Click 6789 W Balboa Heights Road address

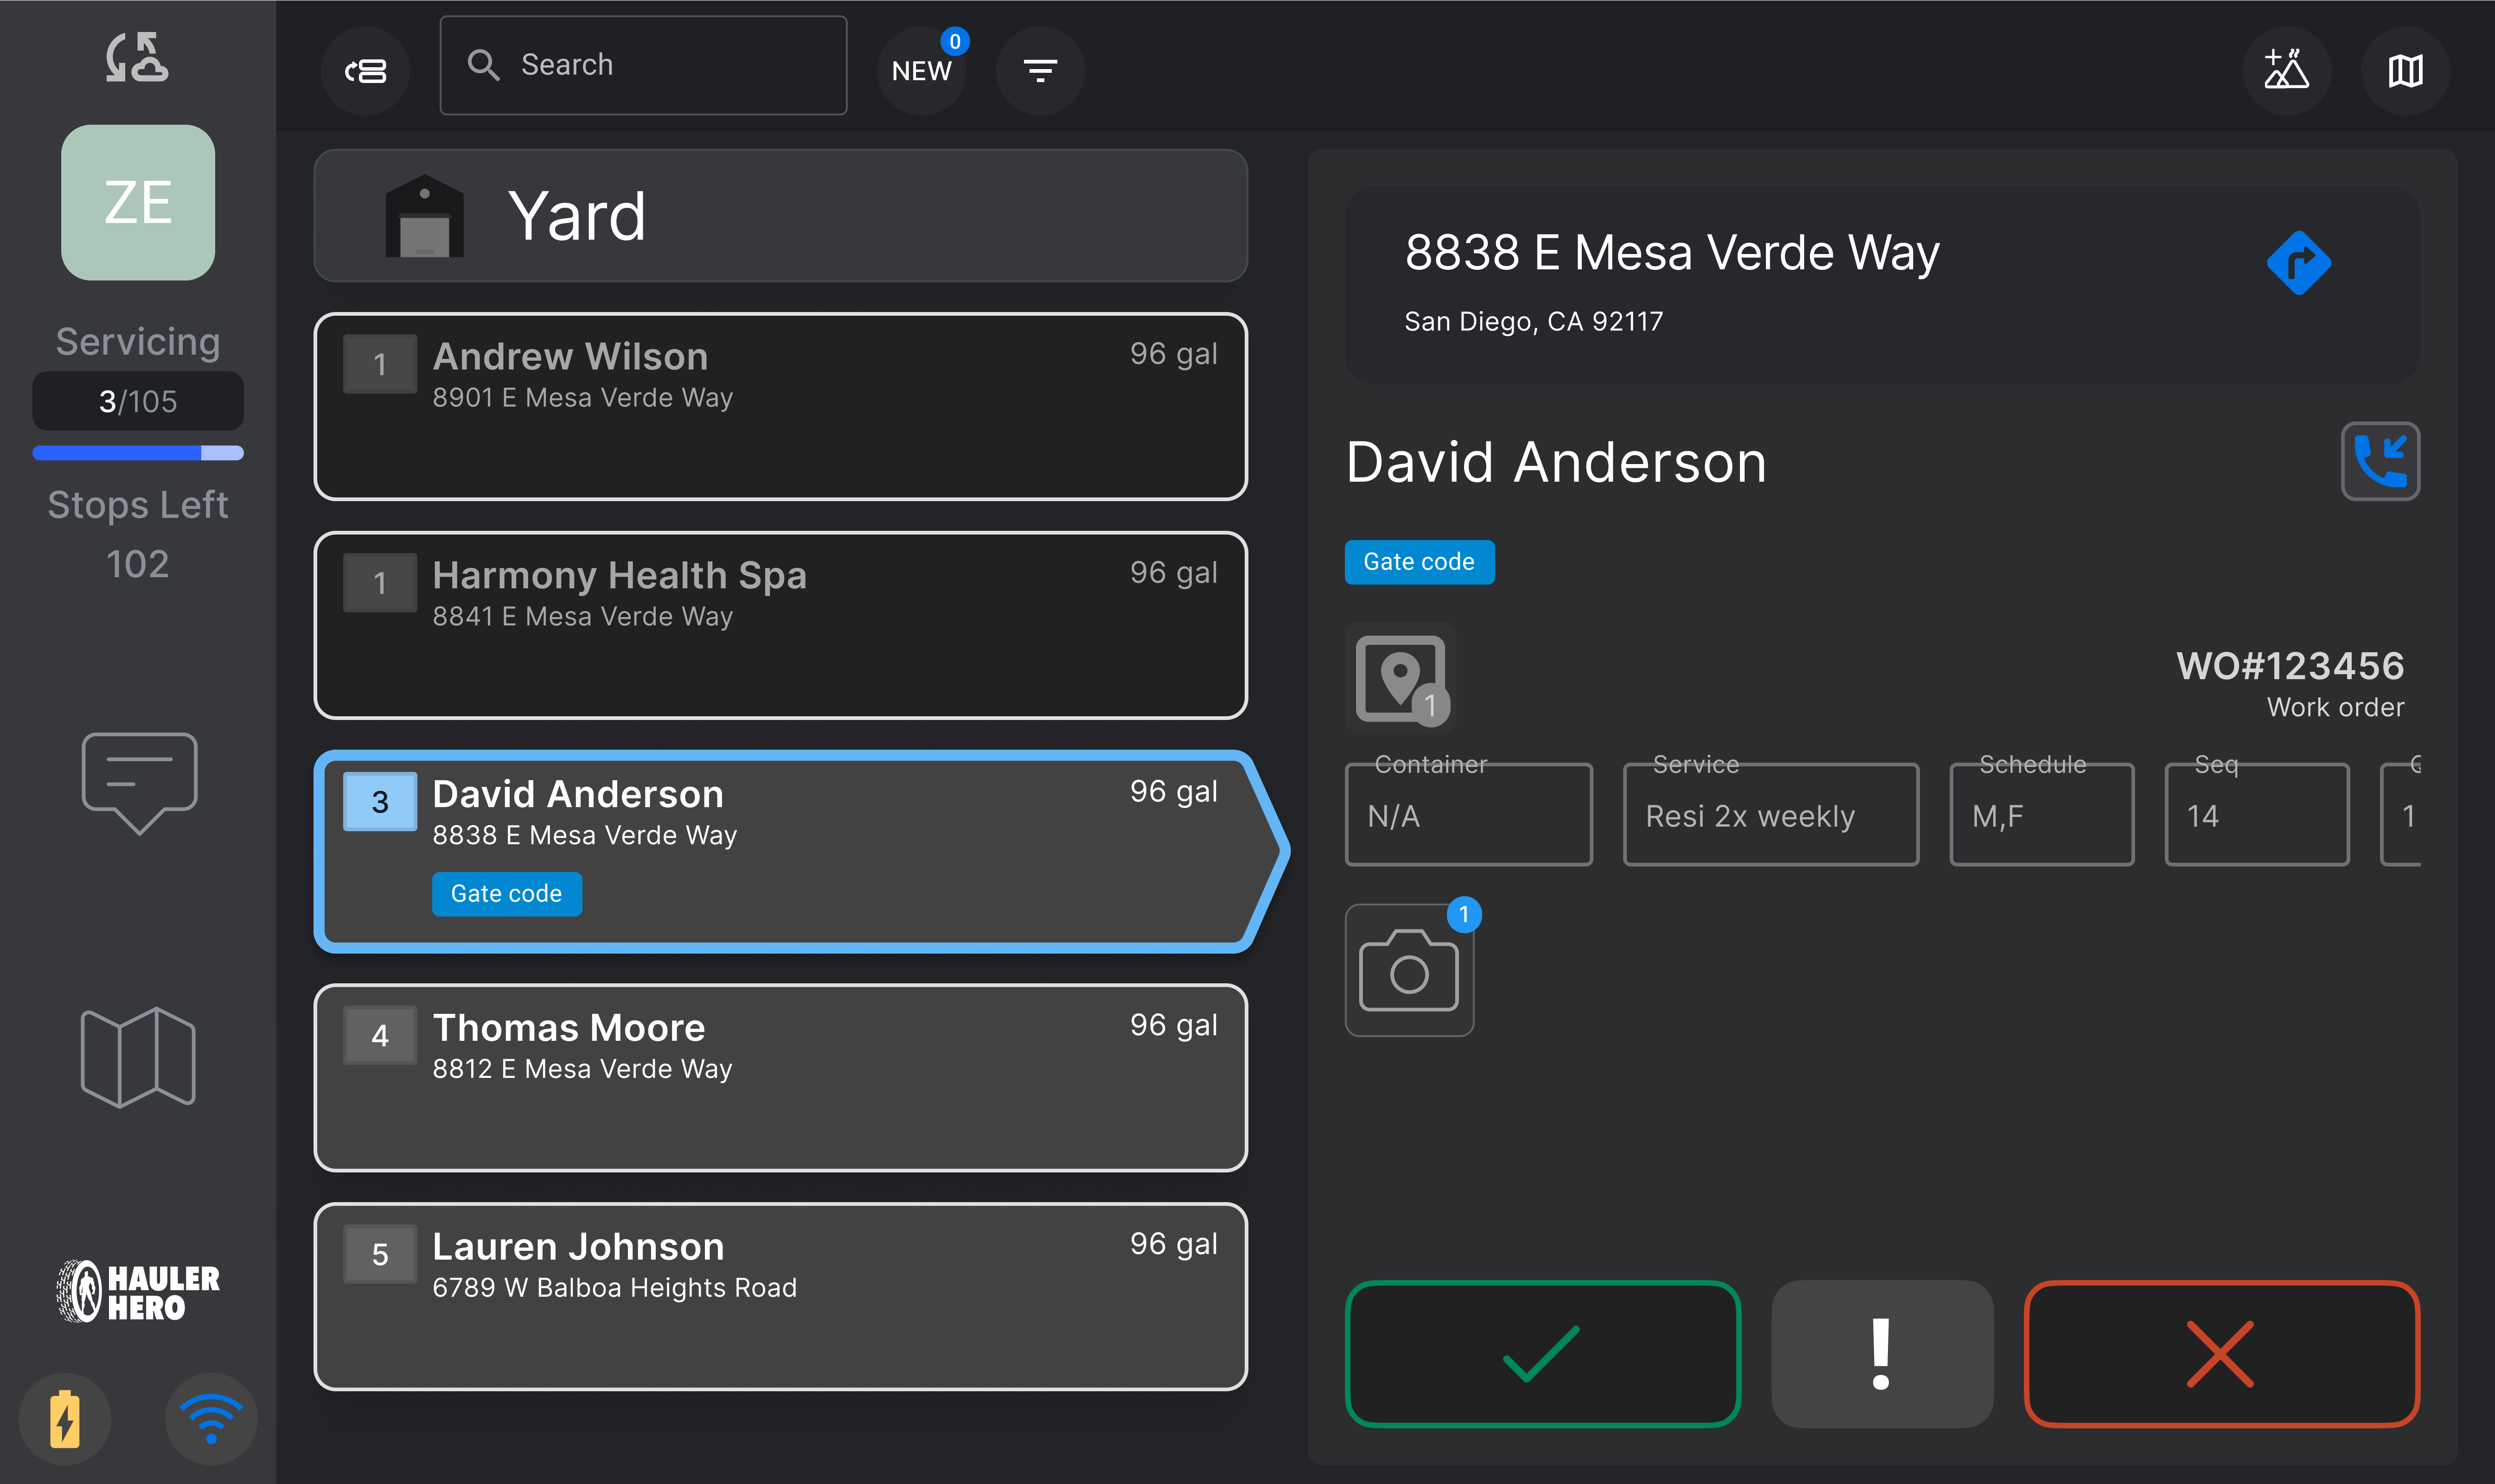[x=614, y=1288]
